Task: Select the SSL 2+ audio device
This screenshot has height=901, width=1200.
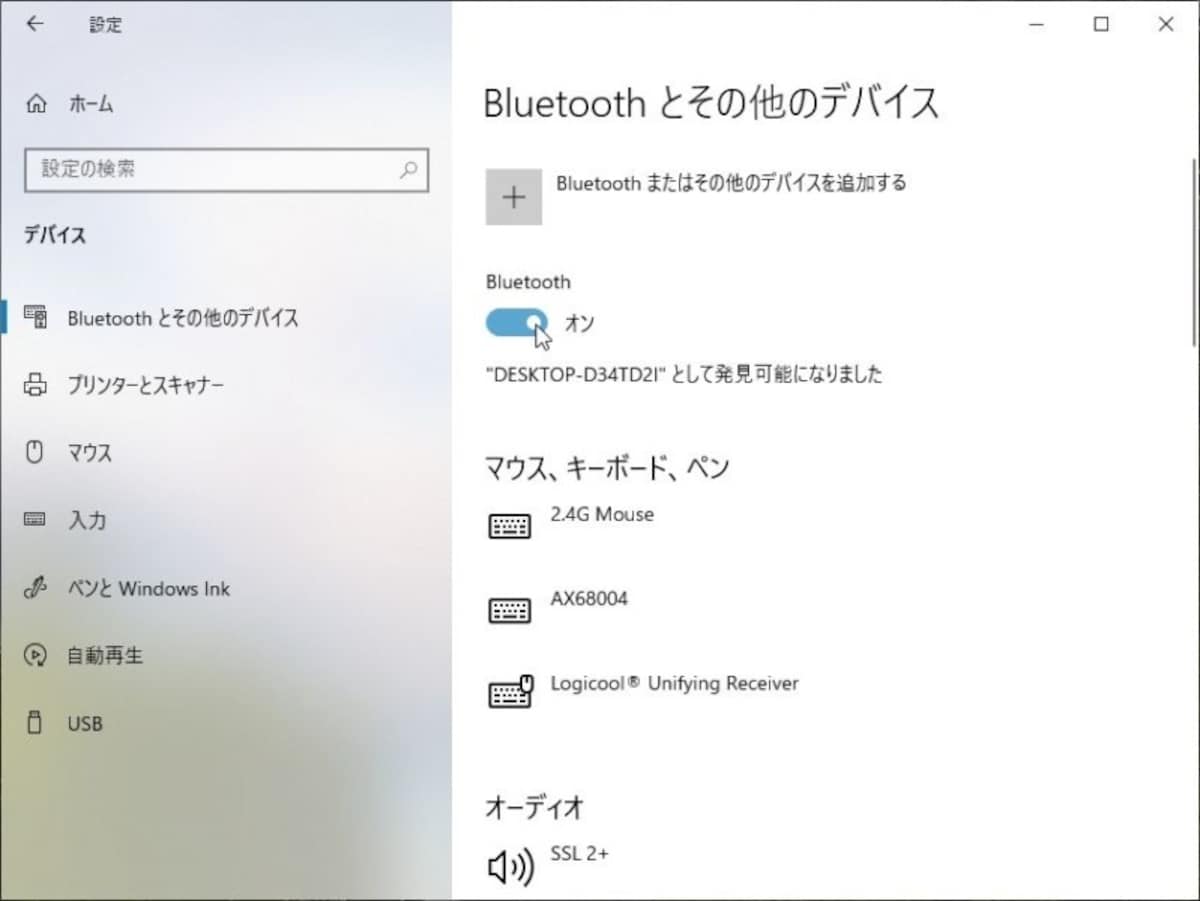Action: 580,854
